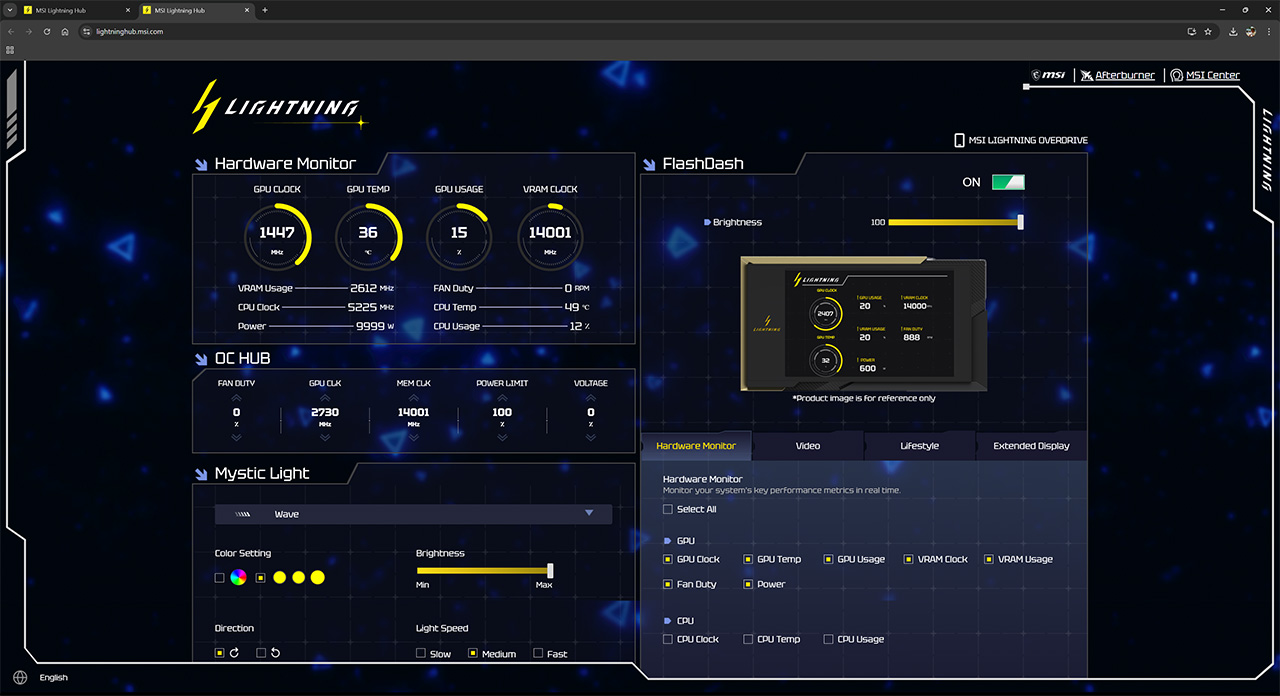Click the first yellow color swatch
Viewport: 1280px width, 696px height.
[x=280, y=577]
